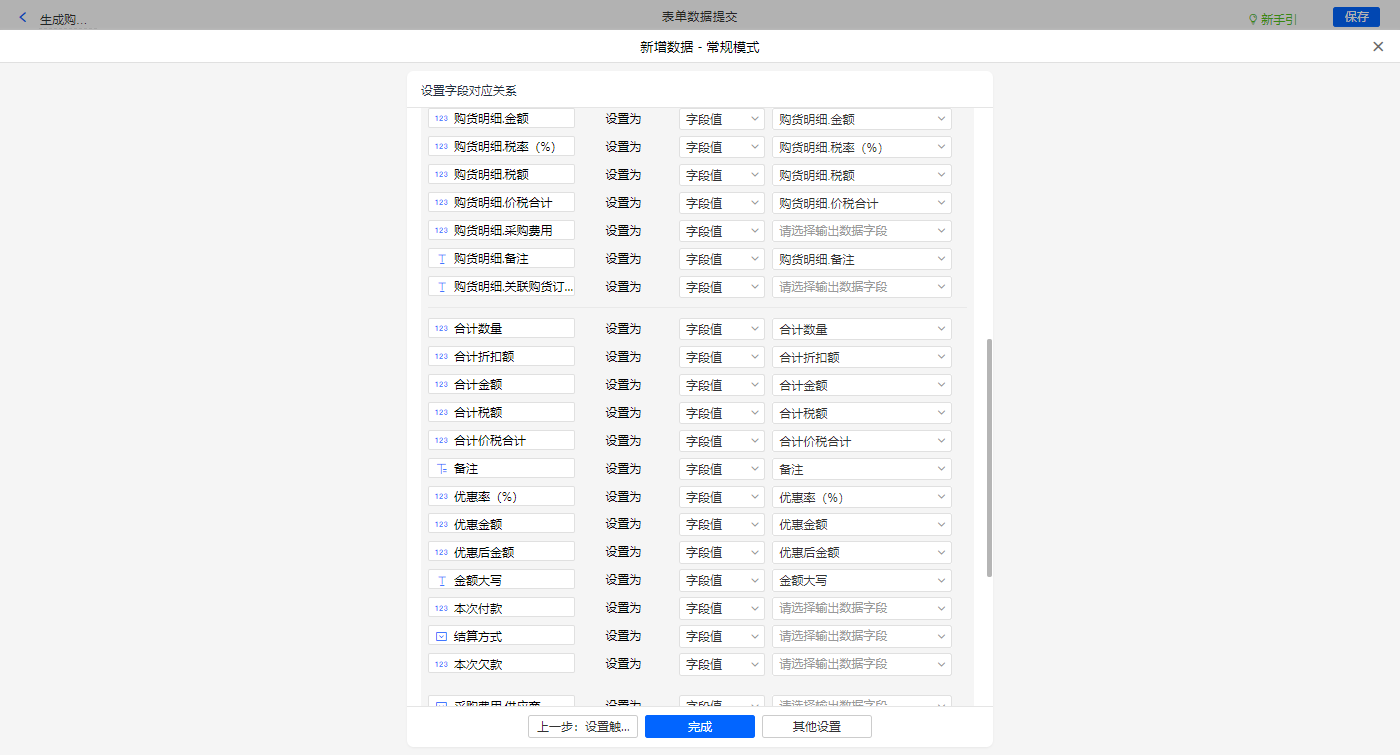The width and height of the screenshot is (1400, 755).
Task: Click the 完成 button
Action: (699, 727)
